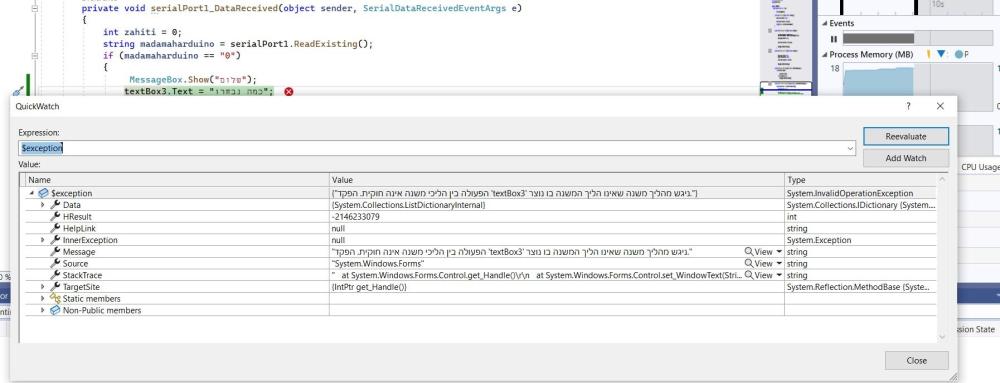Click the grid scrollbar down arrow

coord(942,336)
